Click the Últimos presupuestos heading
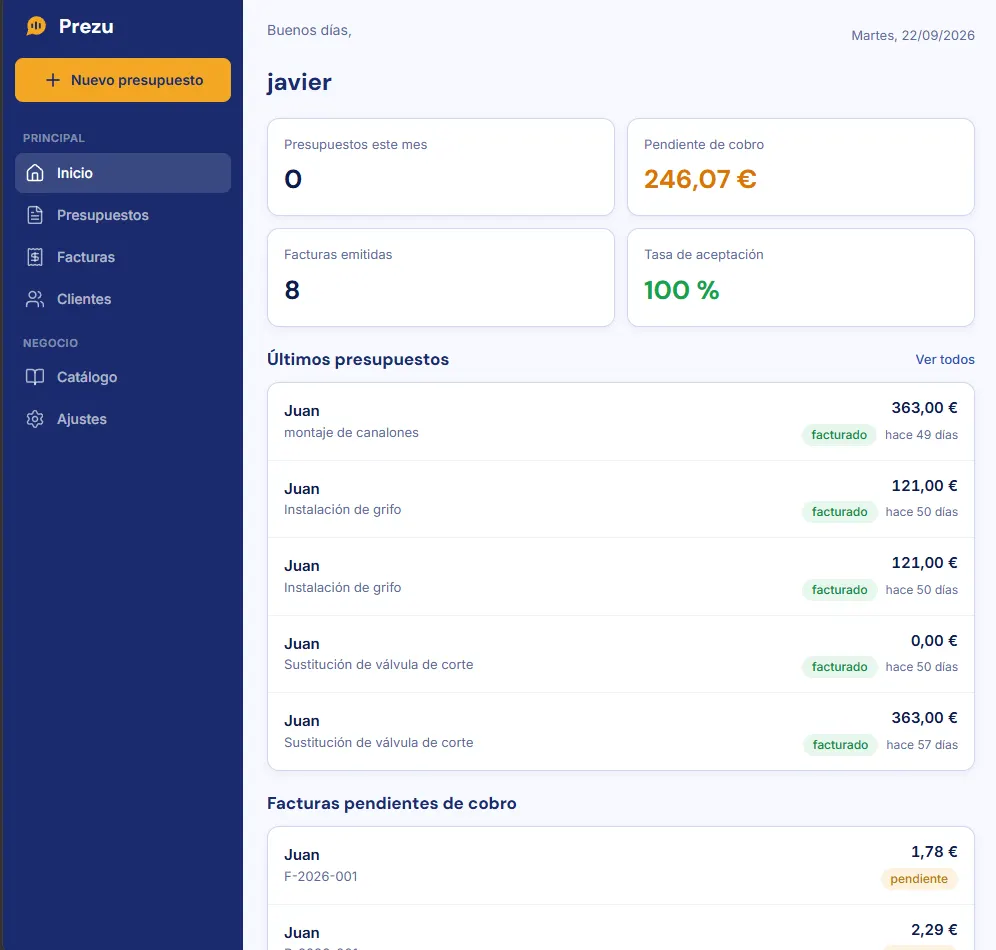This screenshot has height=950, width=996. (358, 359)
